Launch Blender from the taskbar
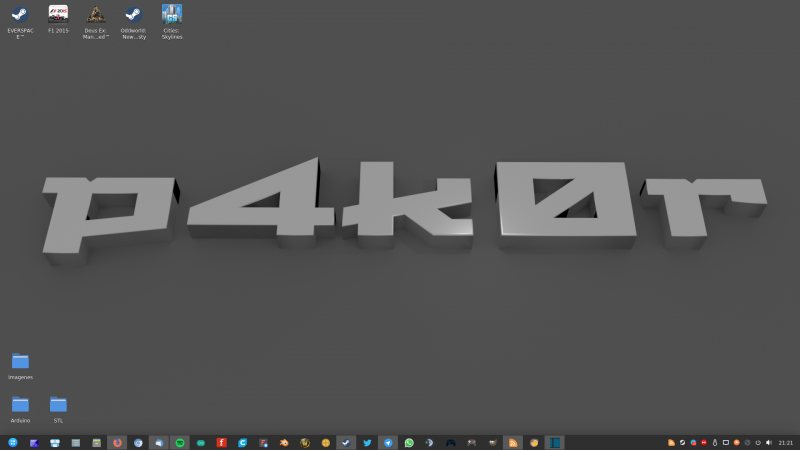800x450 pixels. coord(284,442)
